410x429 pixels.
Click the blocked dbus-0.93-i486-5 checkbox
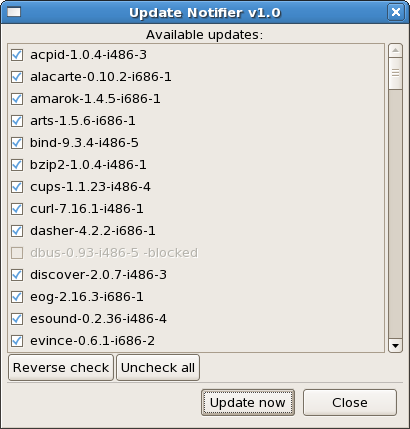17,253
